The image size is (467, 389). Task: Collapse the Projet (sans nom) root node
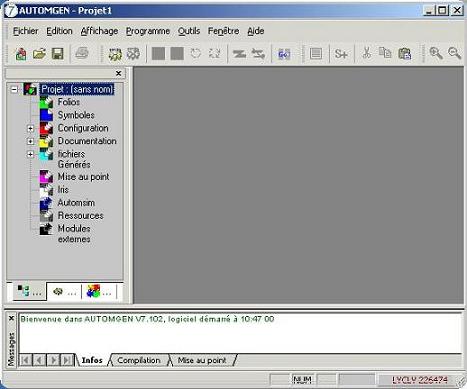(x=14, y=89)
